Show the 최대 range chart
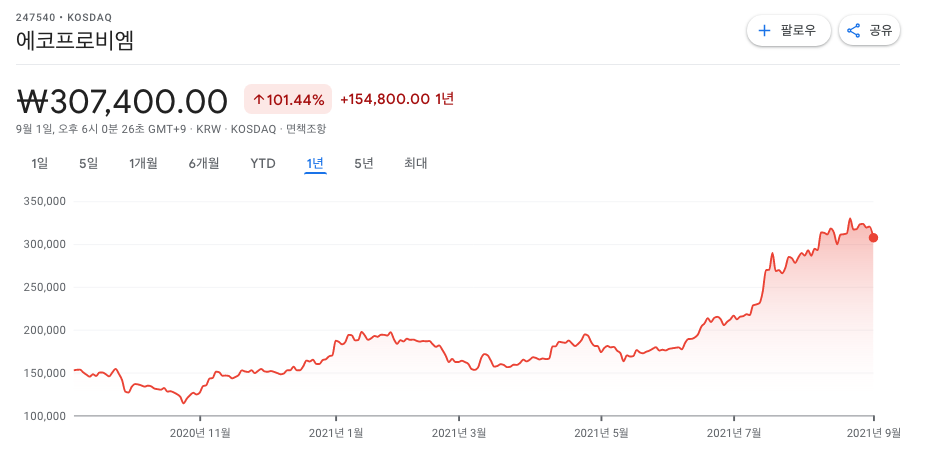This screenshot has width=930, height=451. [x=416, y=164]
